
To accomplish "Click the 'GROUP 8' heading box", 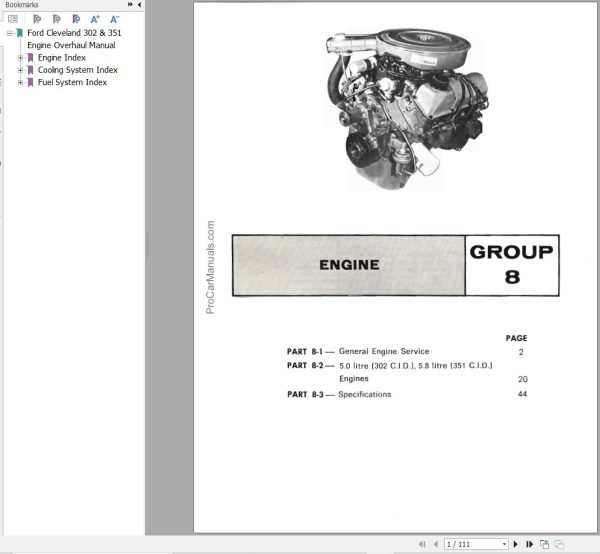I will point(512,265).
